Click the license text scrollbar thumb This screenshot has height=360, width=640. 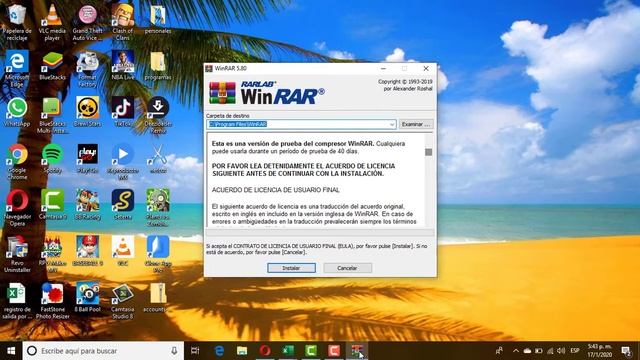428,152
